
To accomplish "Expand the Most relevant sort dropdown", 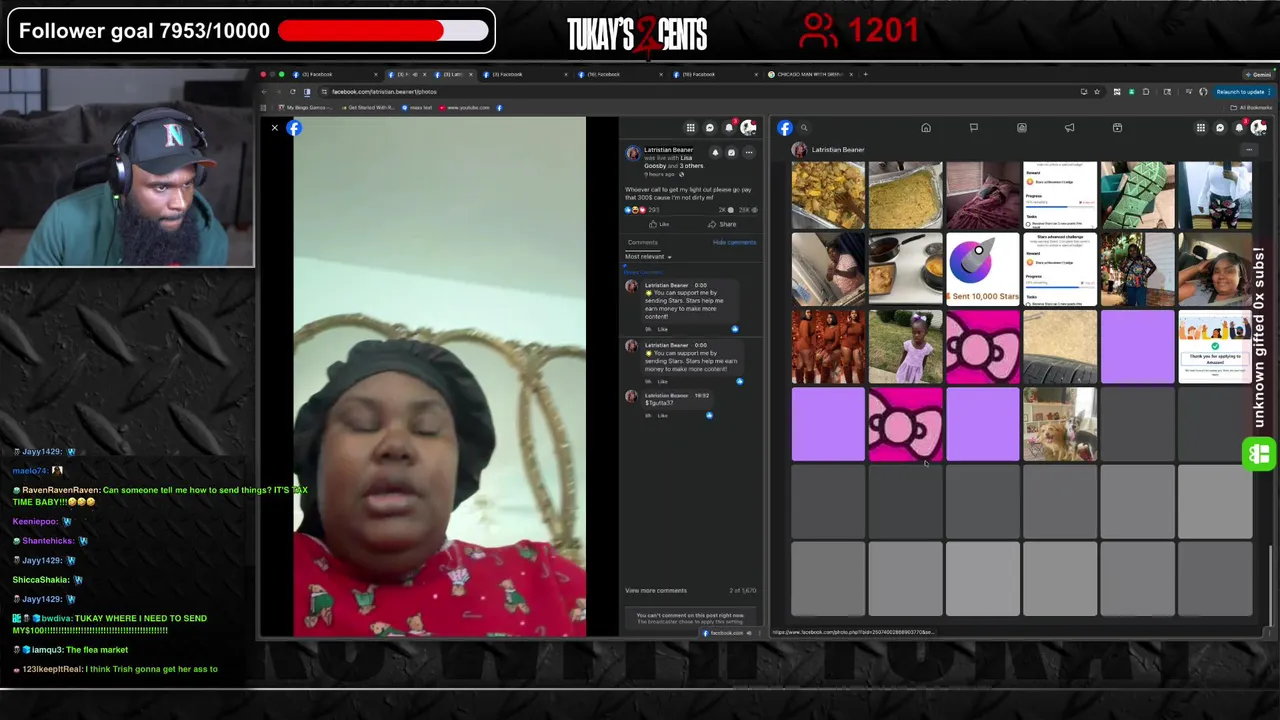I will [x=649, y=257].
